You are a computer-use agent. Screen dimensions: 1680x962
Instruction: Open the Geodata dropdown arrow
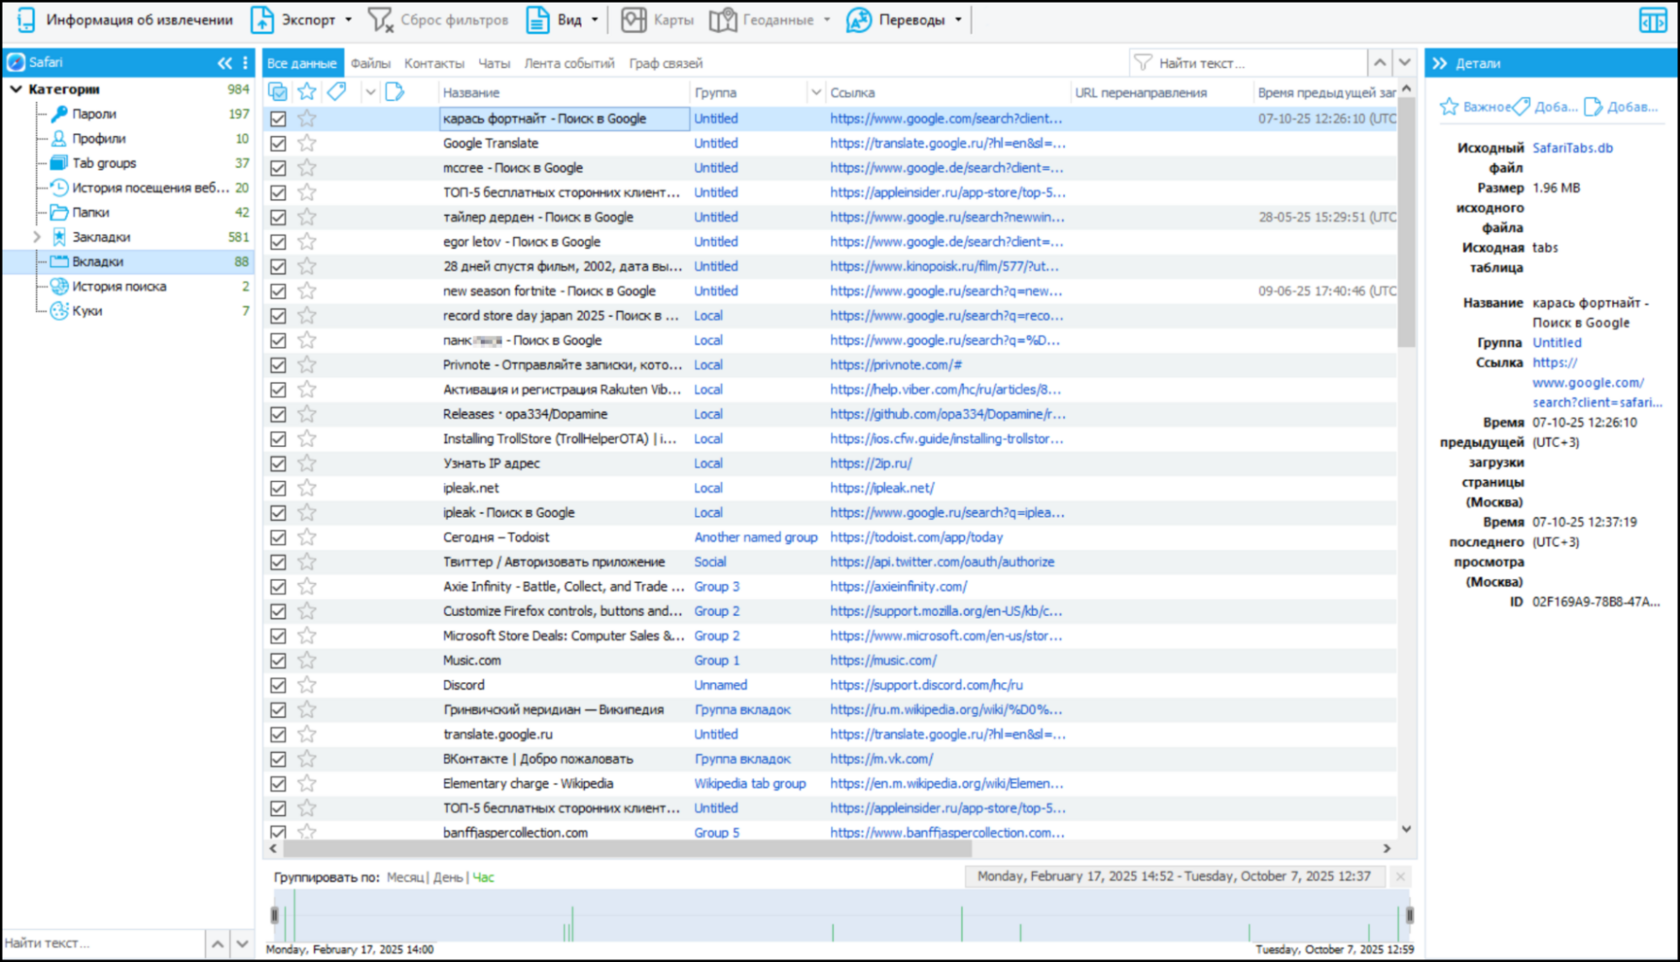[827, 20]
